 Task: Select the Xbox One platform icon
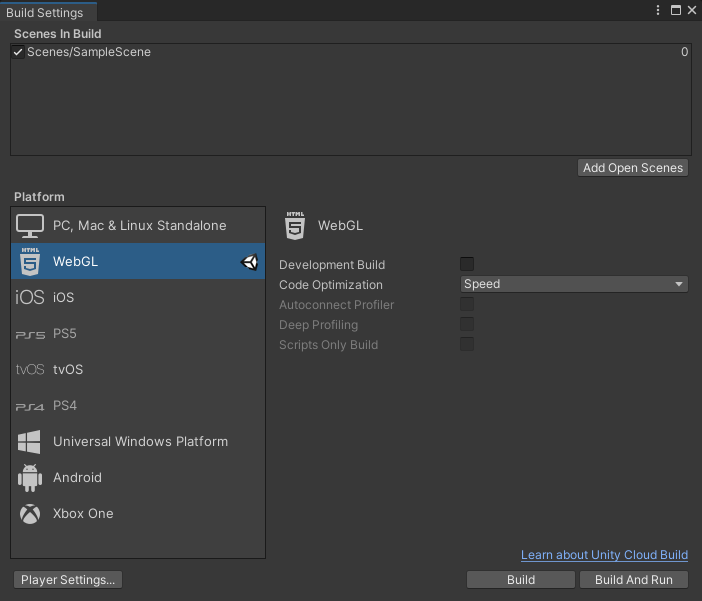click(30, 514)
